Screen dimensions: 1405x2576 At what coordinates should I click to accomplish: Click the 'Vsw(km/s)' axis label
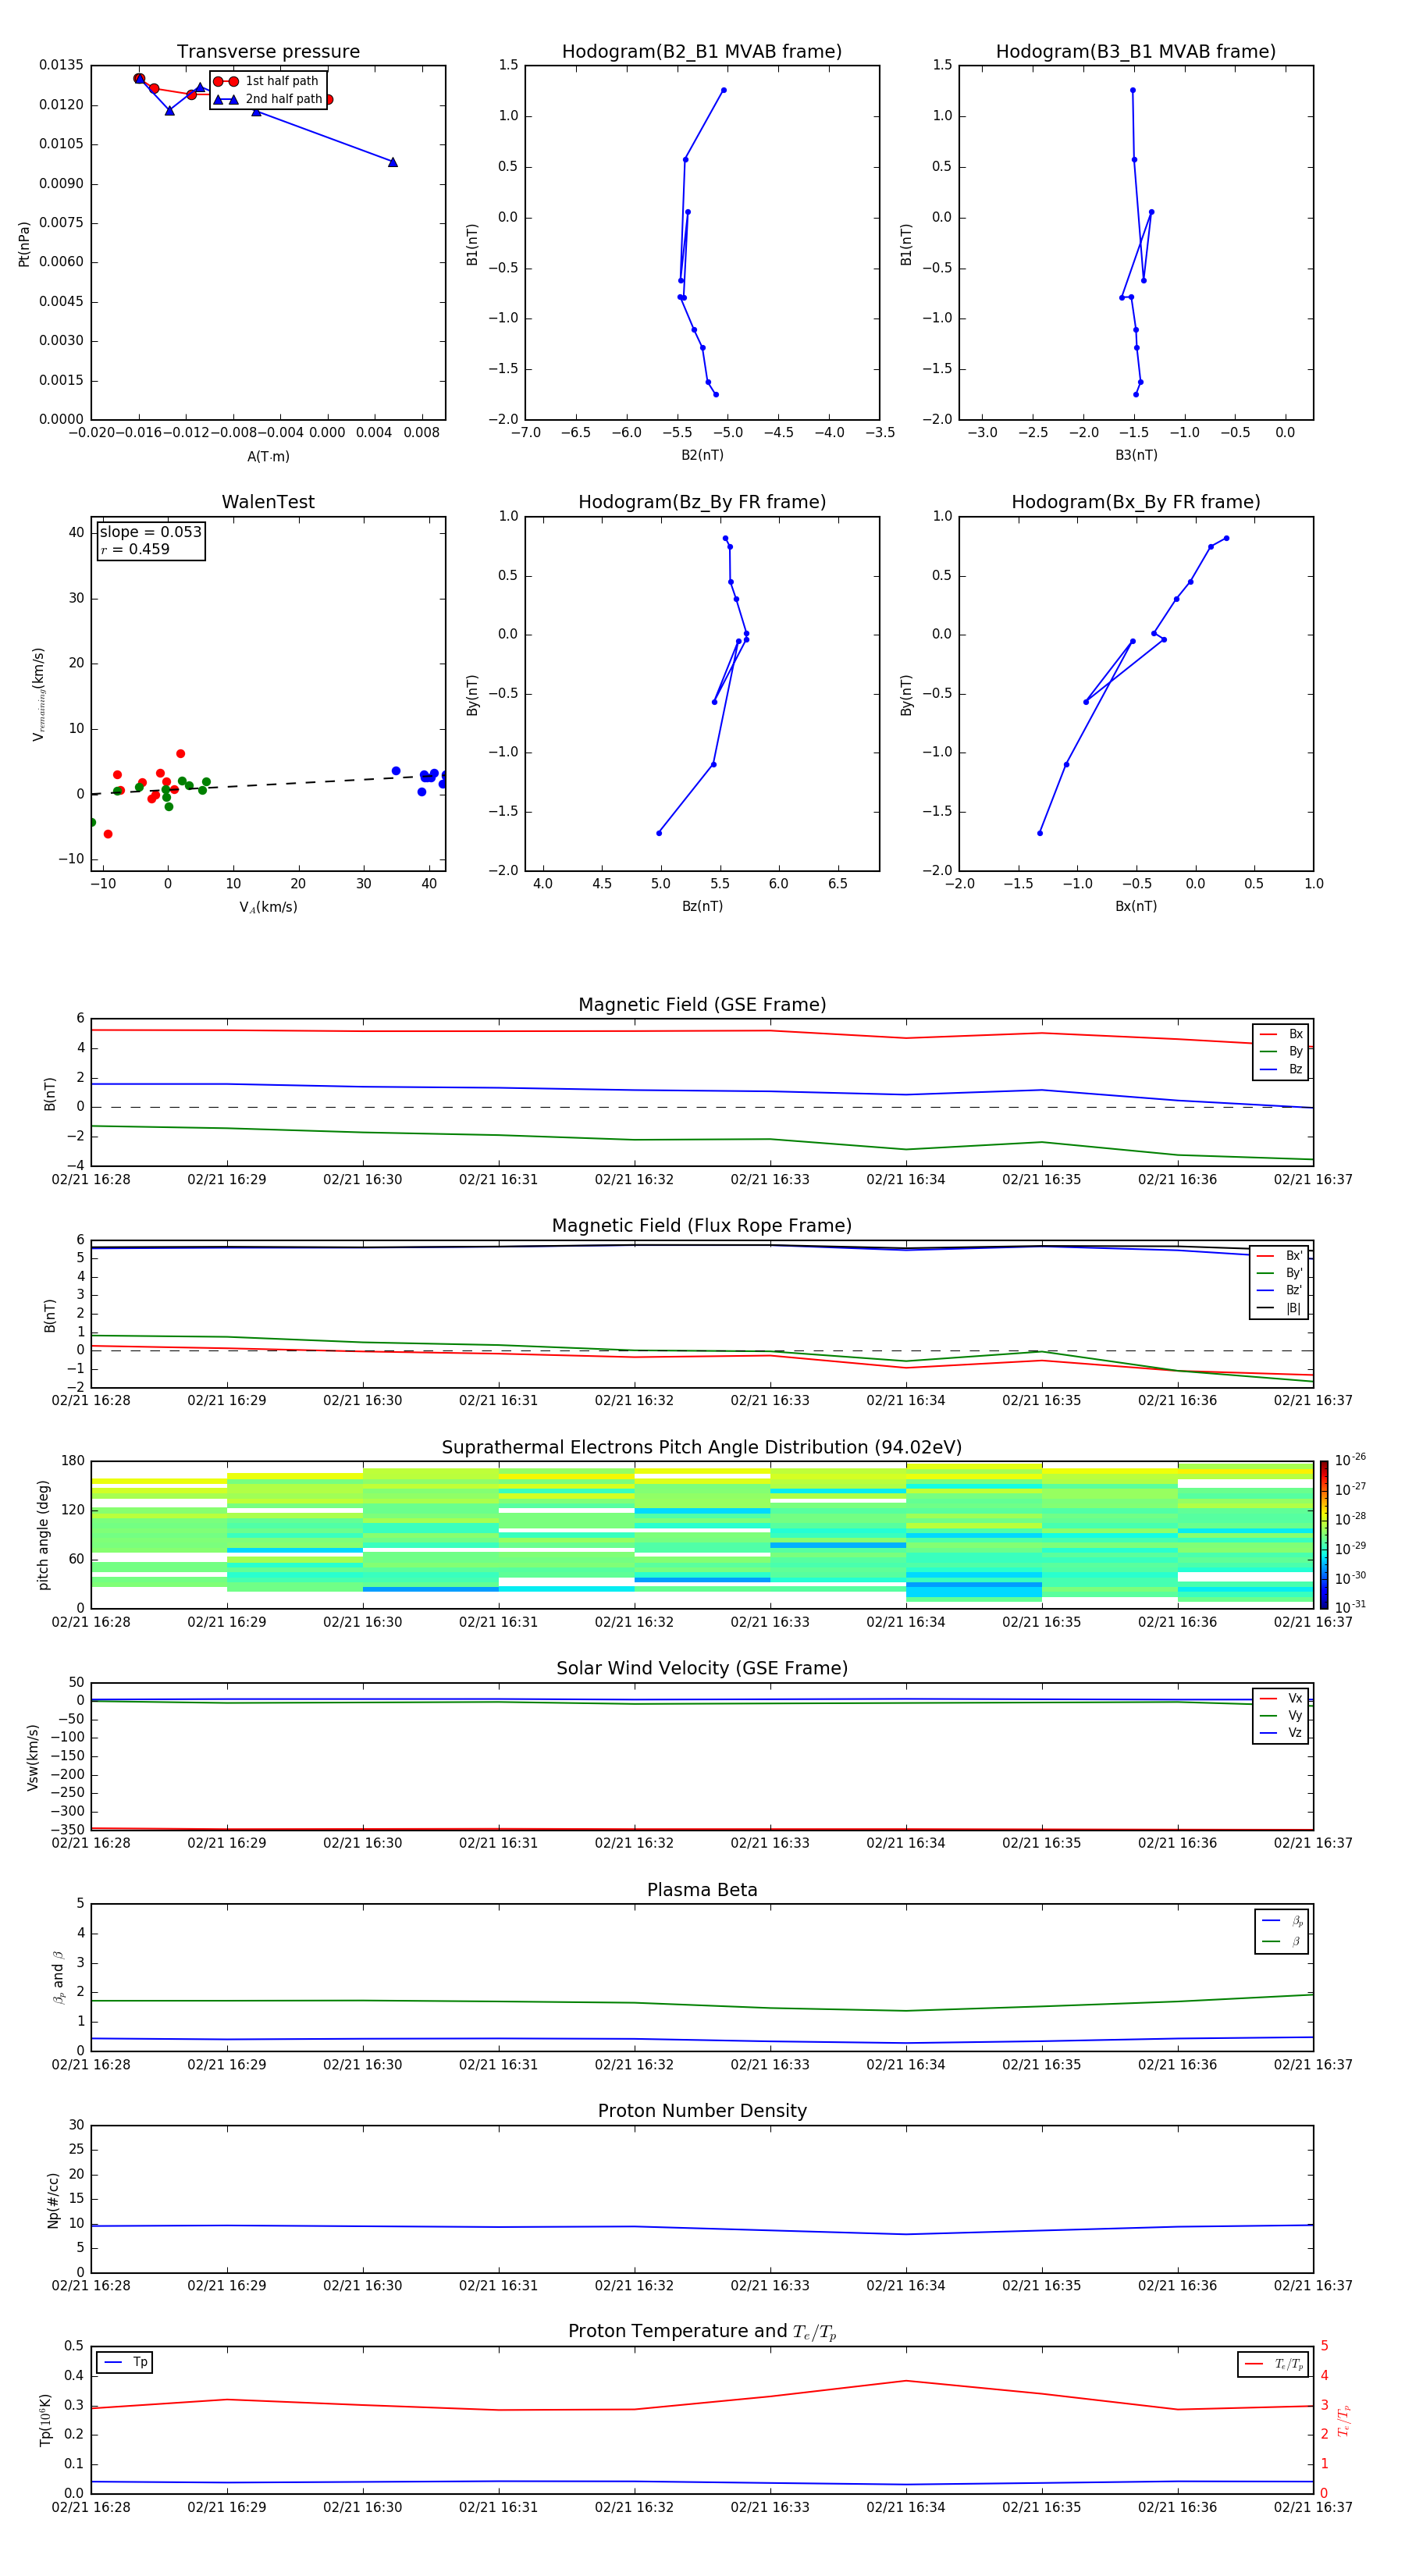coord(33,1757)
